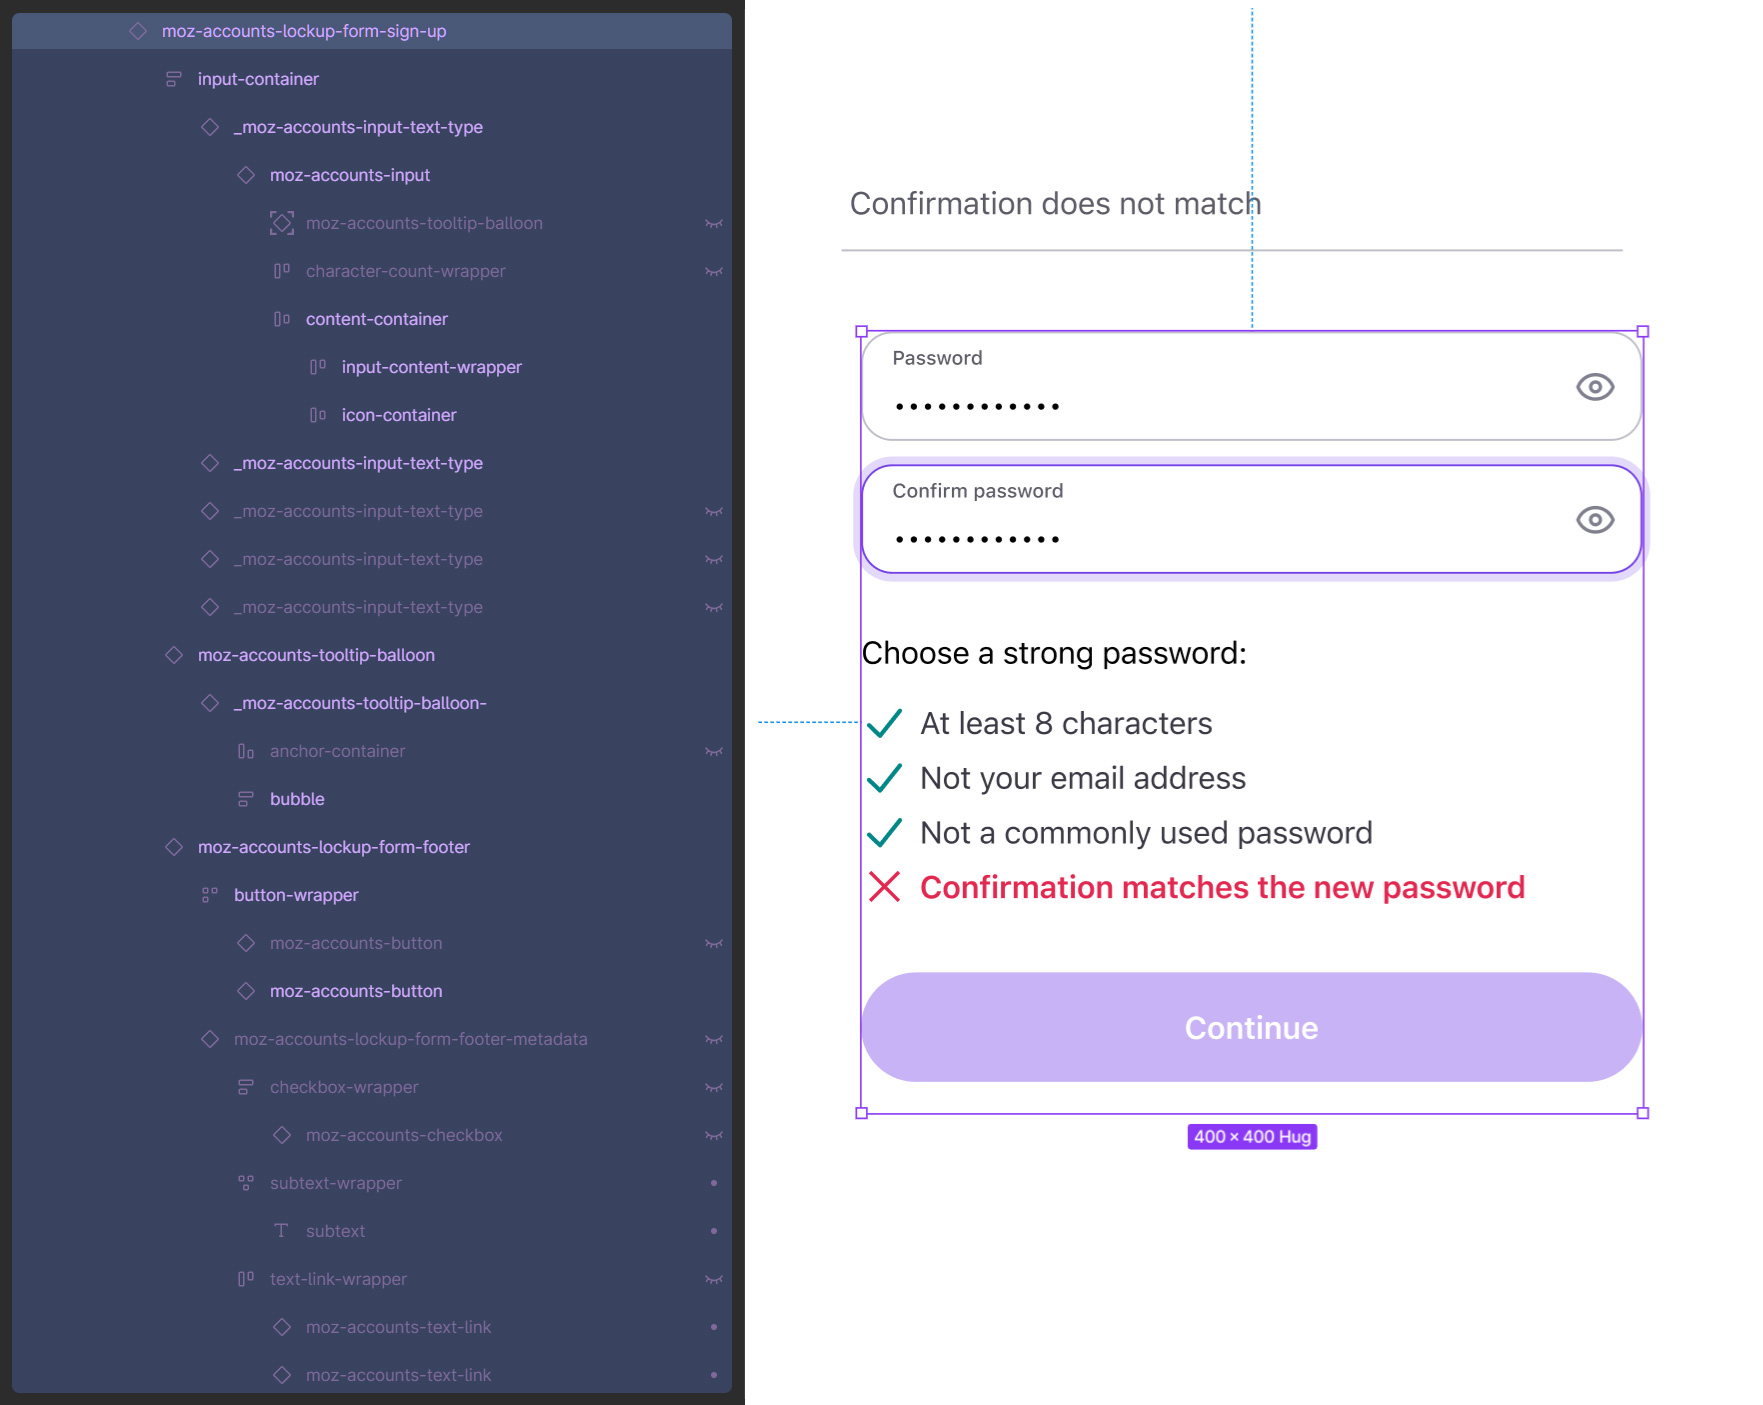
Task: Click the 400 × 400 Hug size label
Action: click(x=1251, y=1137)
